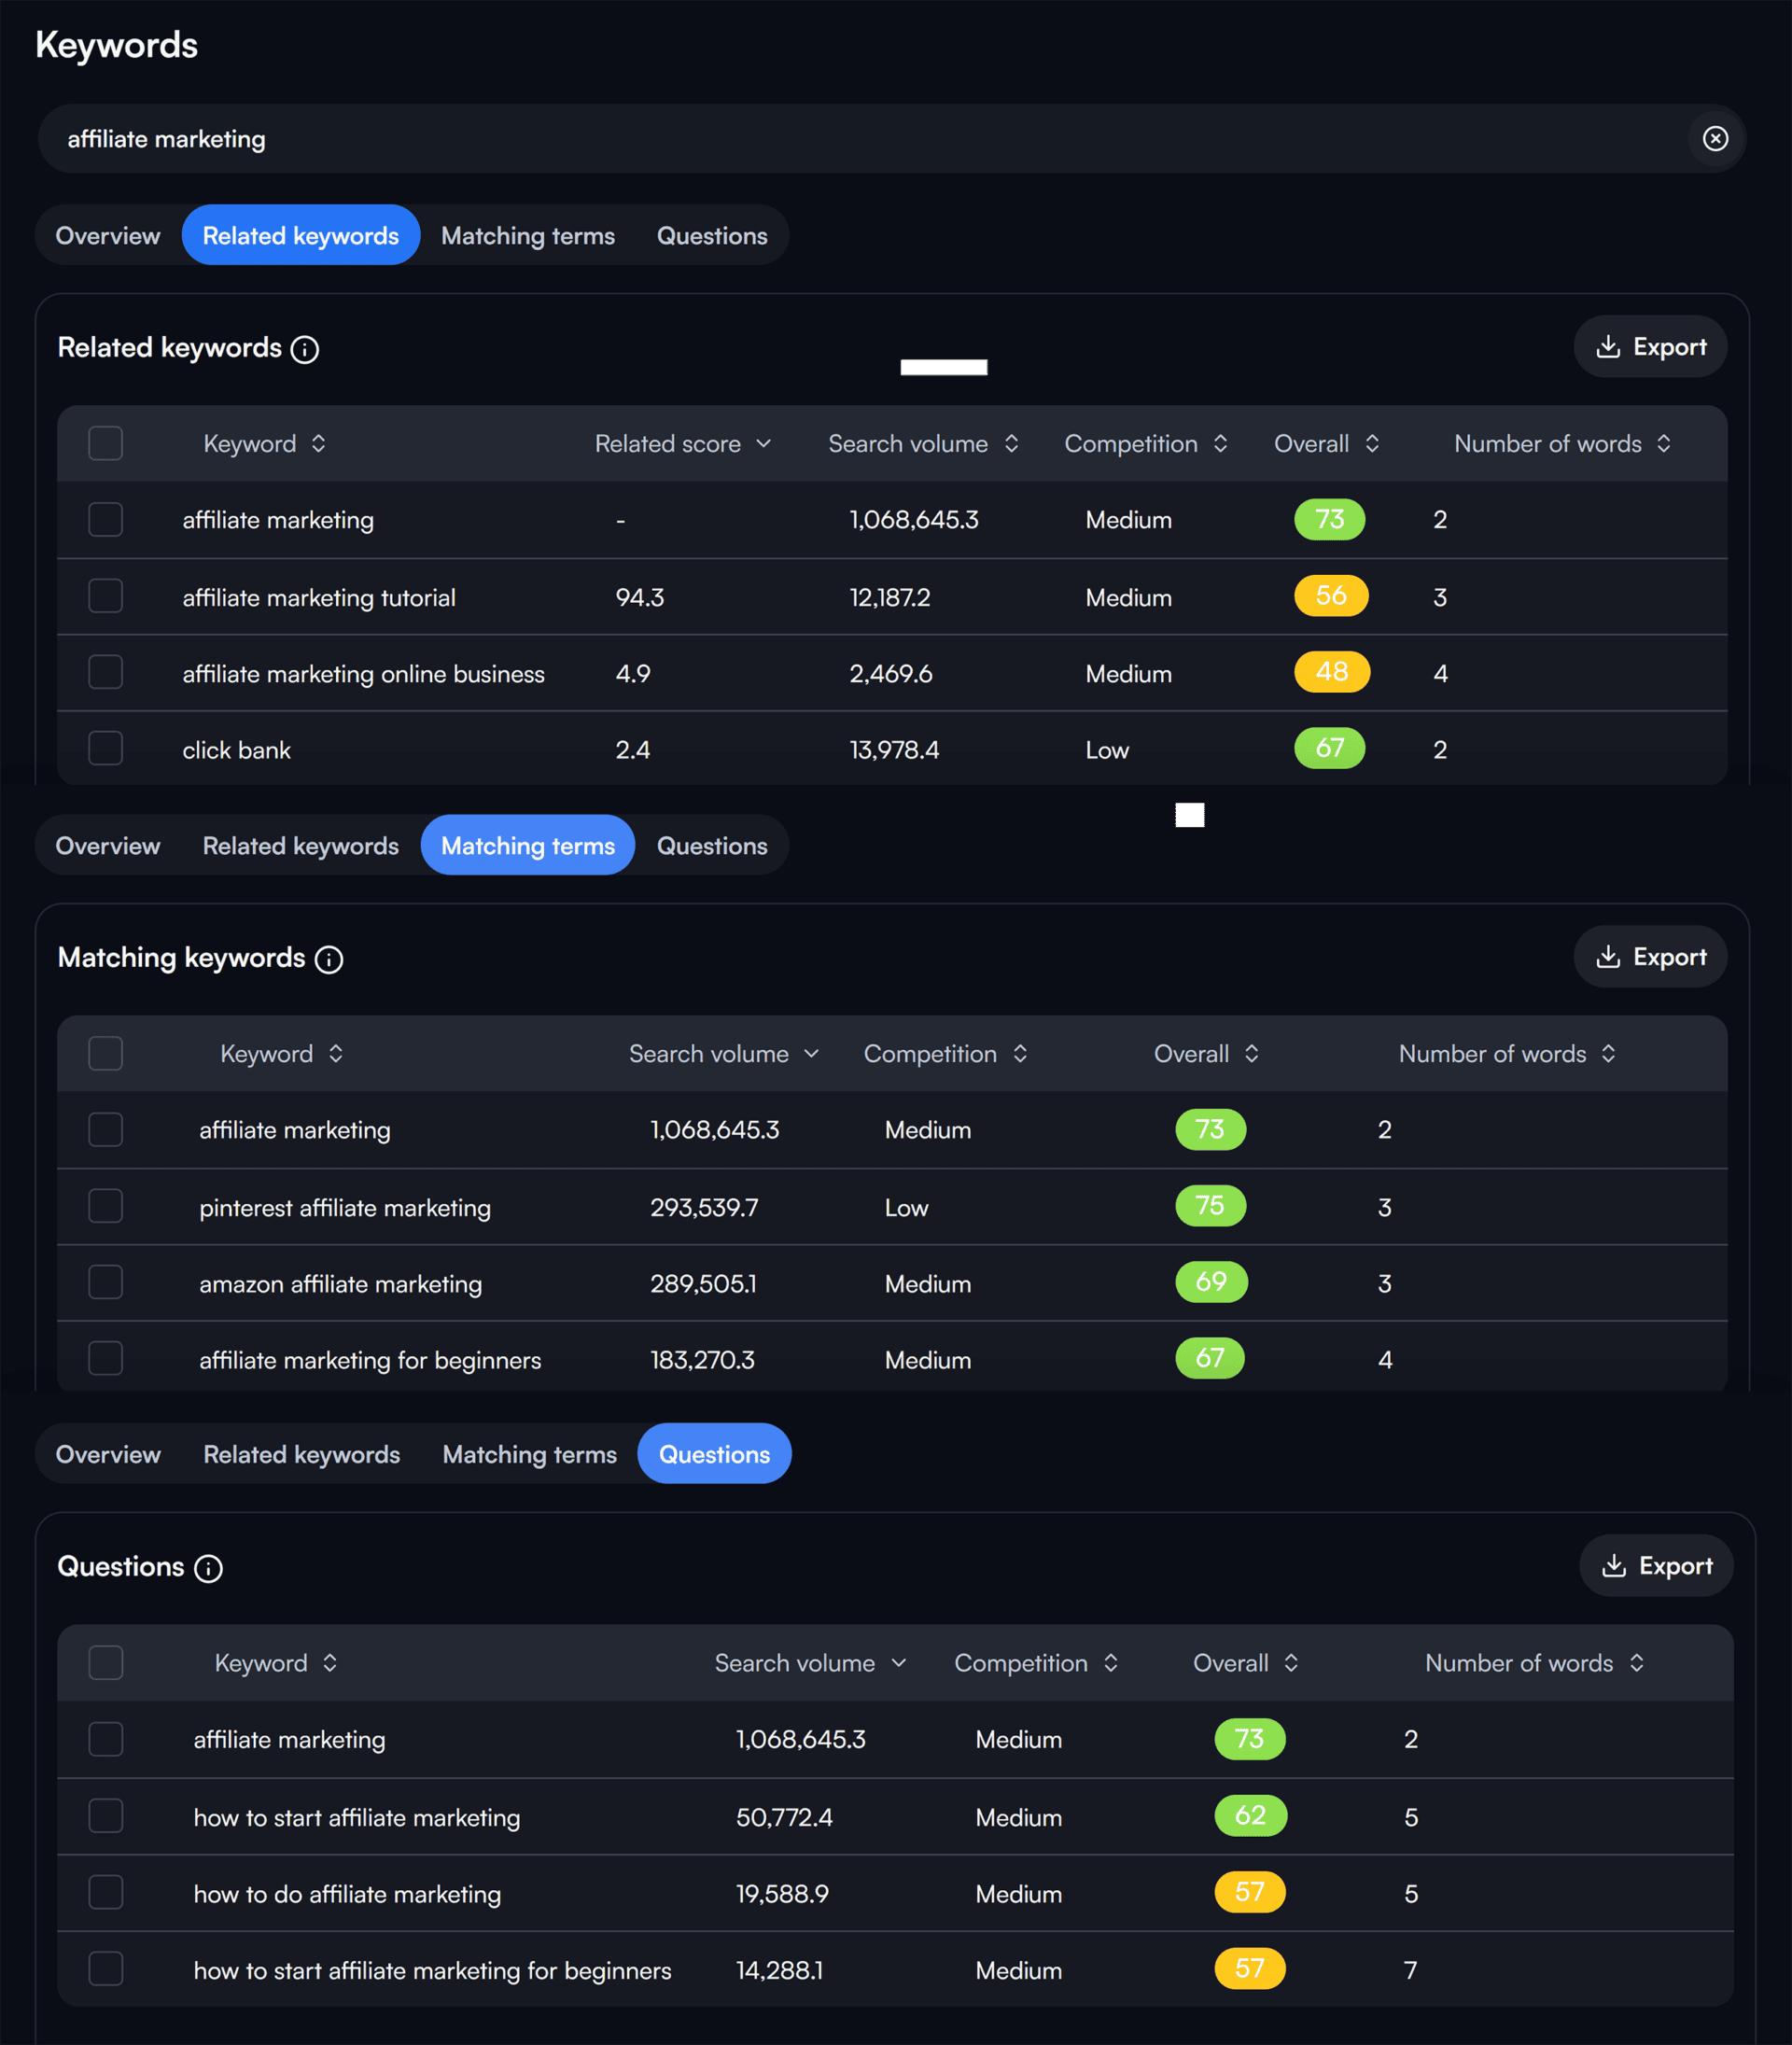Switch to Matching terms in top tab bar
The height and width of the screenshot is (2045, 1792).
(x=528, y=236)
